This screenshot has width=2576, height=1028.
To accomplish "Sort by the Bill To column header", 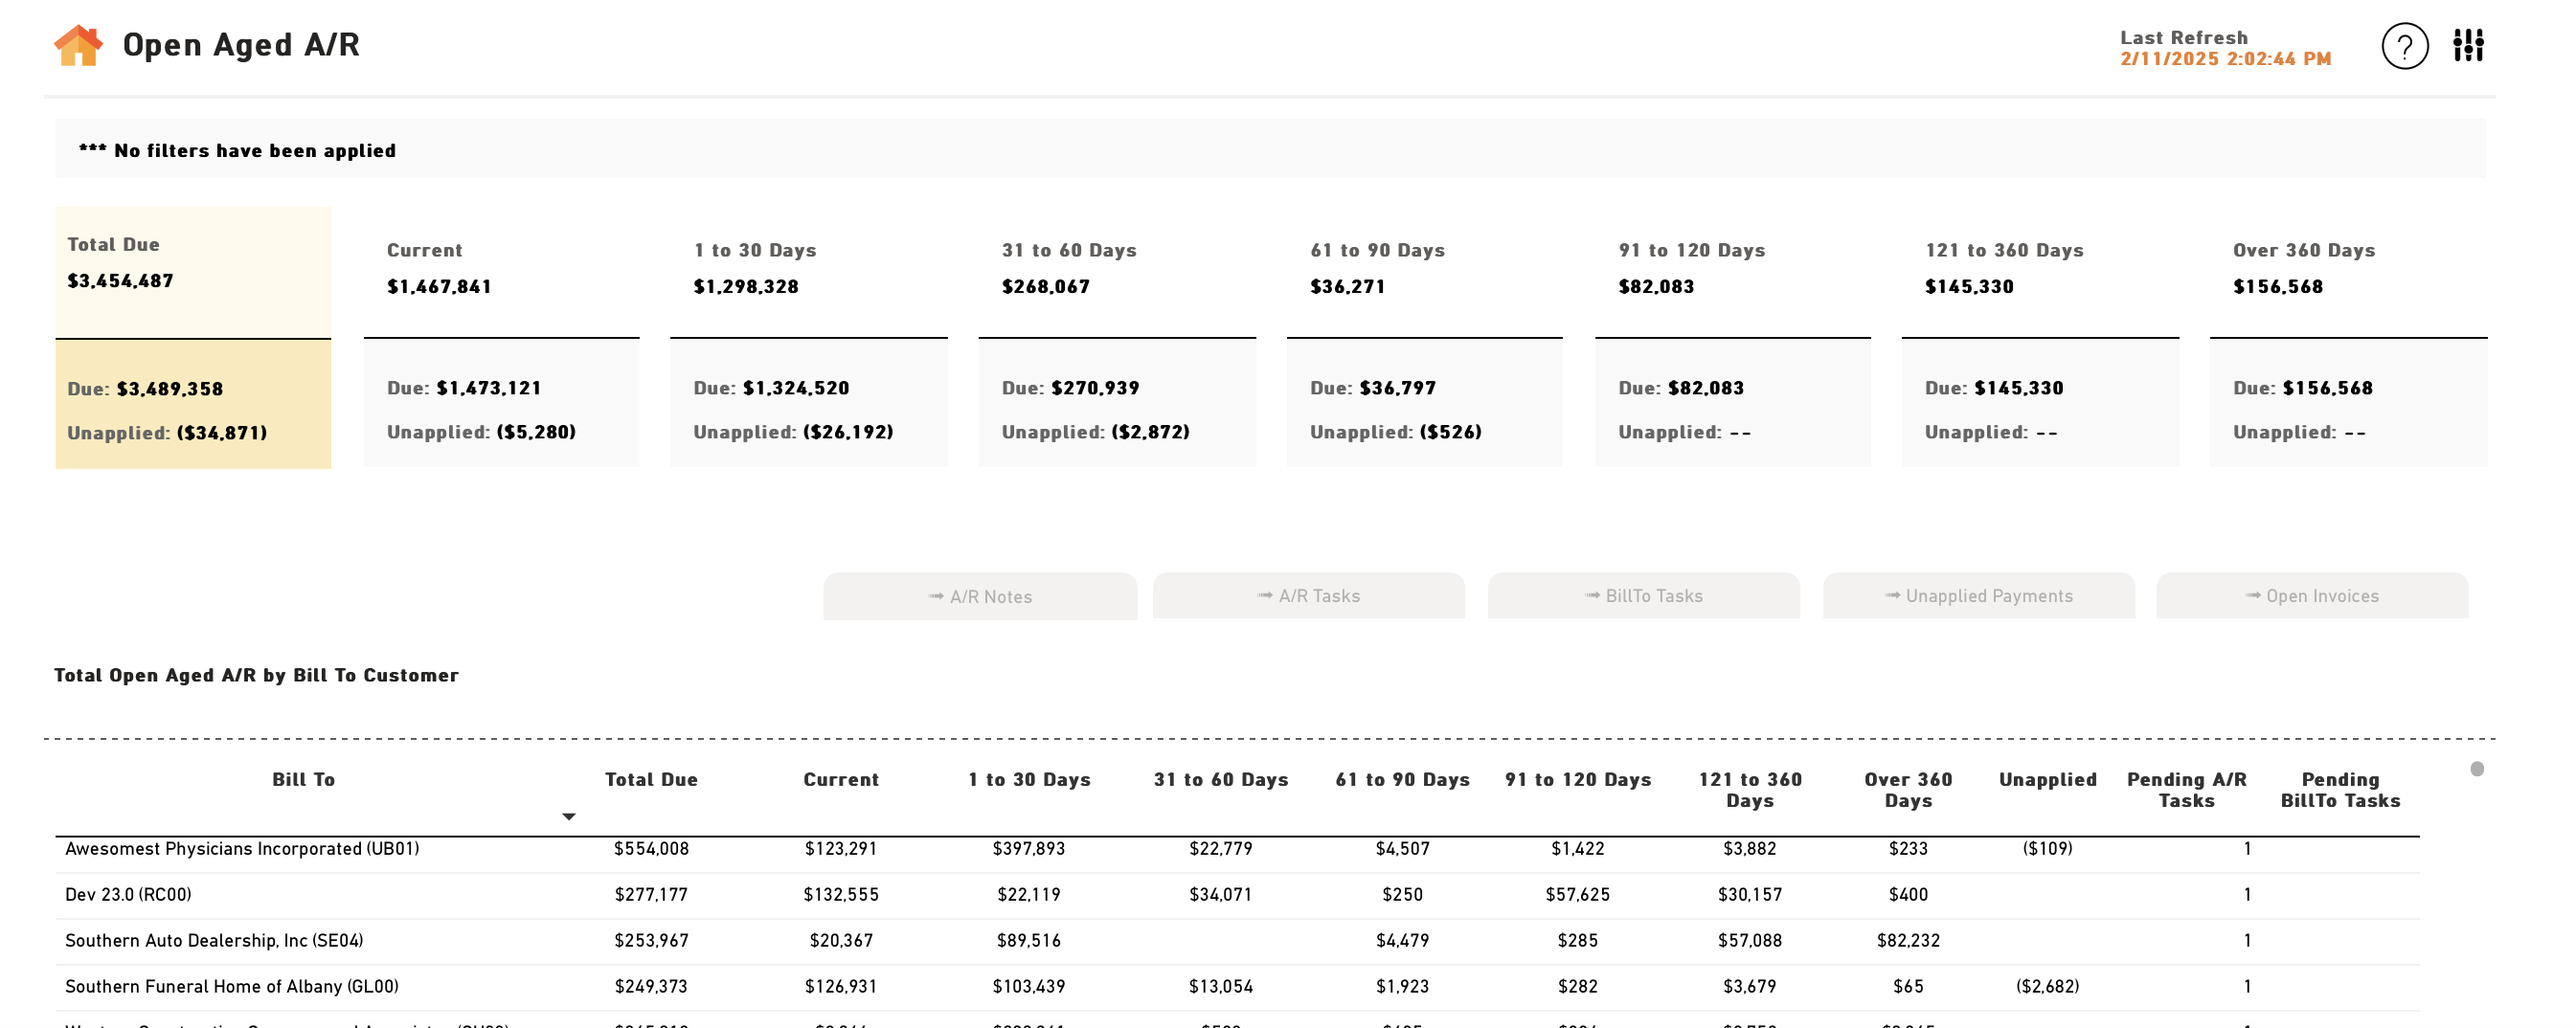I will [x=303, y=779].
